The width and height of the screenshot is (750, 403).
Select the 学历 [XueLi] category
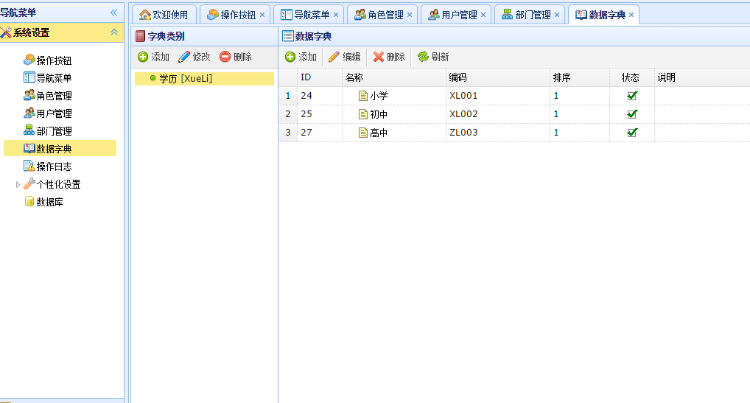[x=204, y=78]
